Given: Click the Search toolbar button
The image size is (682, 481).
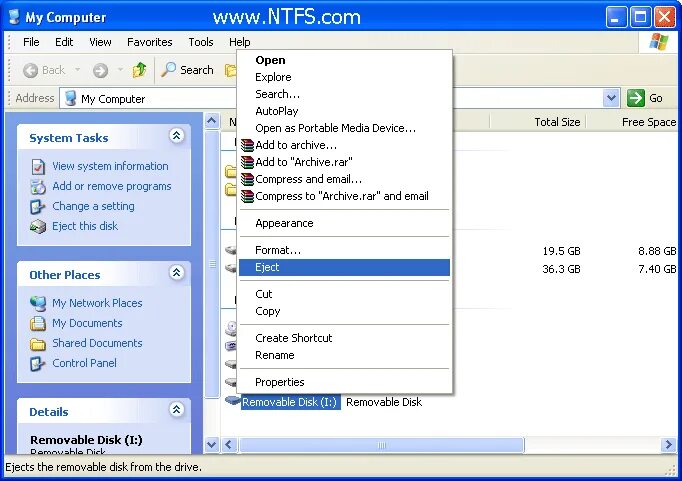Looking at the screenshot, I should click(187, 70).
